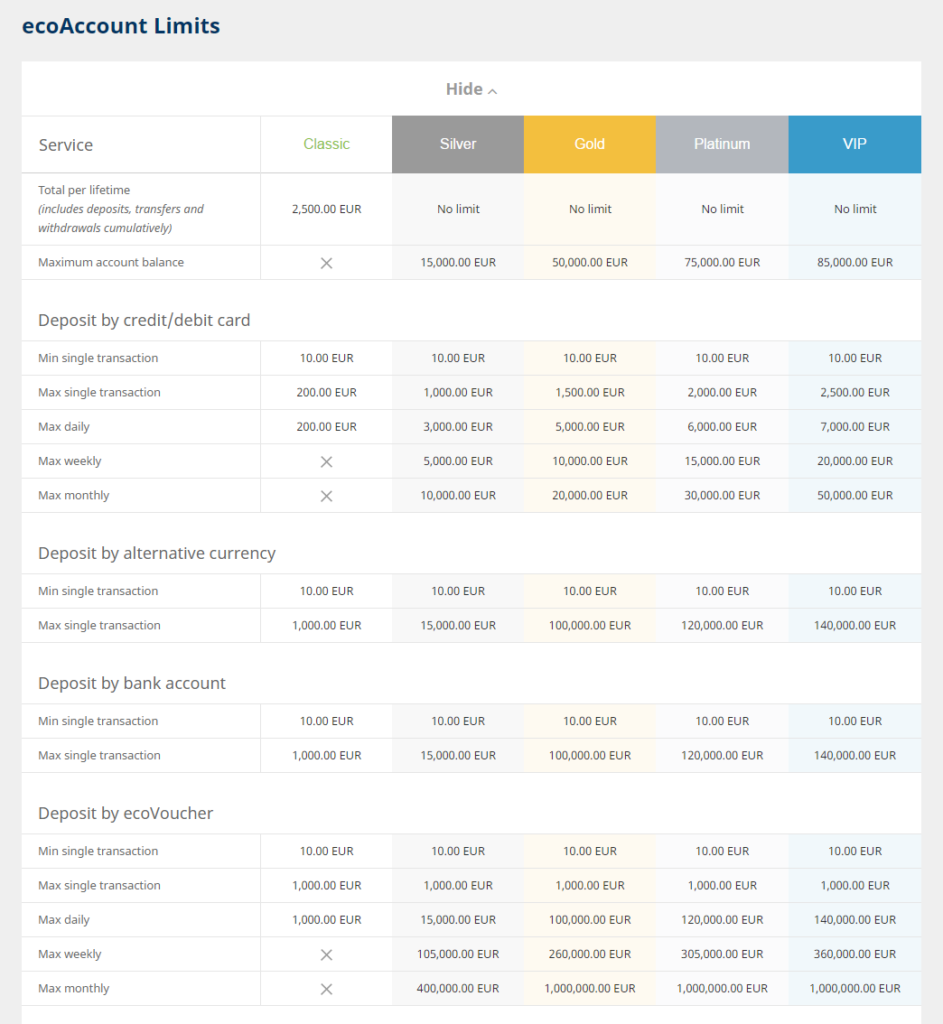
Task: Click the X mark in Maximum account balance row
Action: pos(327,263)
